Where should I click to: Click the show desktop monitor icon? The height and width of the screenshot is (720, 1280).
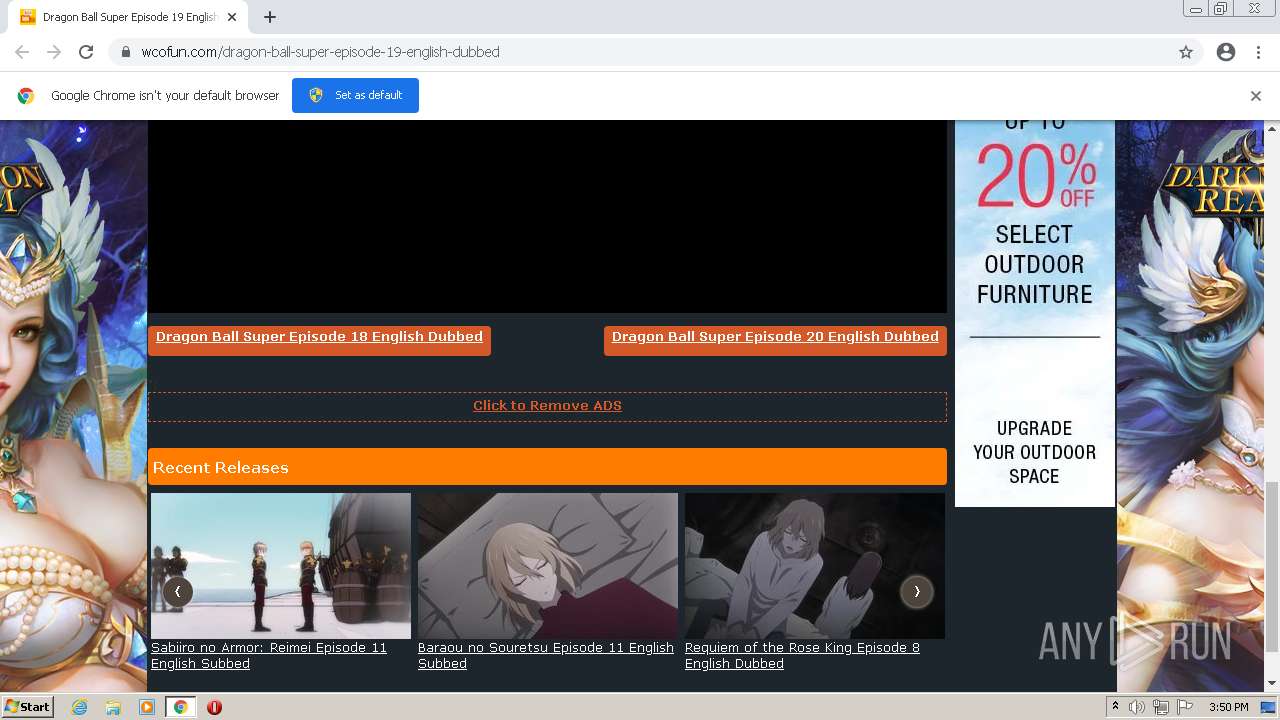point(1268,707)
